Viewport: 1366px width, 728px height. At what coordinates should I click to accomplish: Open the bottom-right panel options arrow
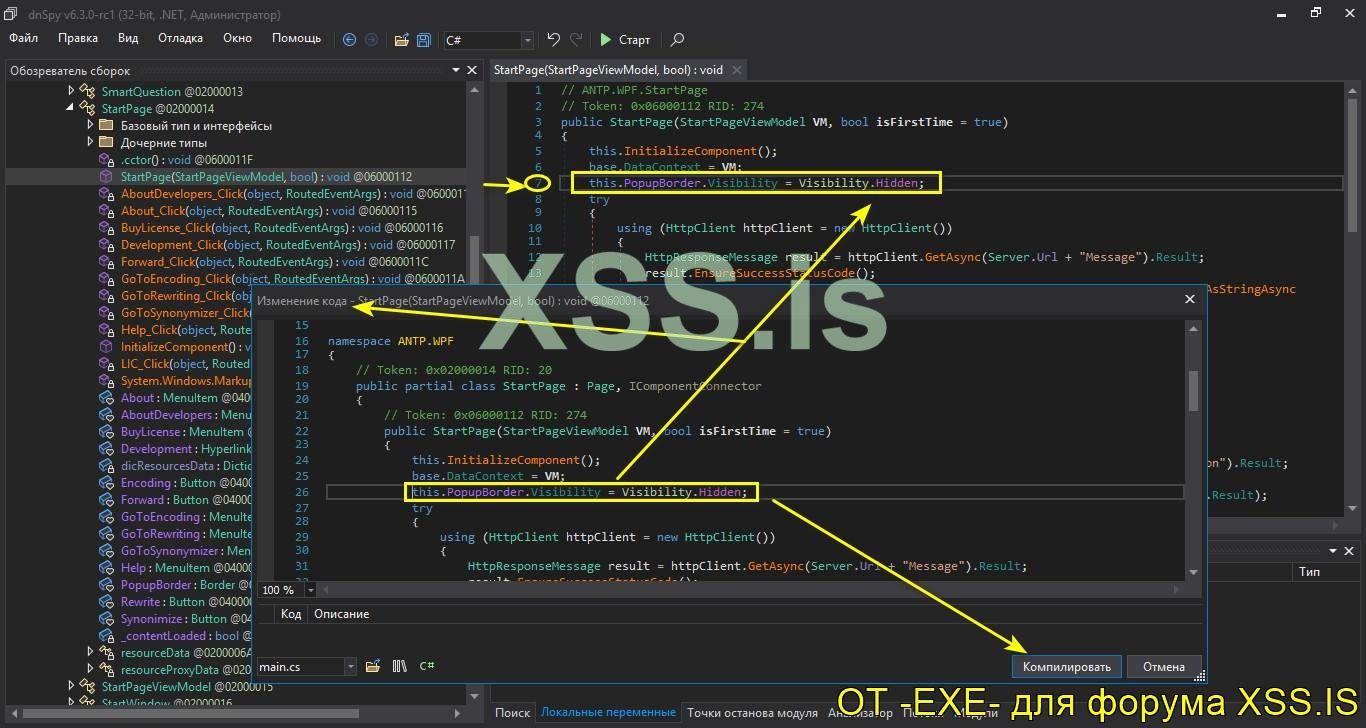point(1332,551)
